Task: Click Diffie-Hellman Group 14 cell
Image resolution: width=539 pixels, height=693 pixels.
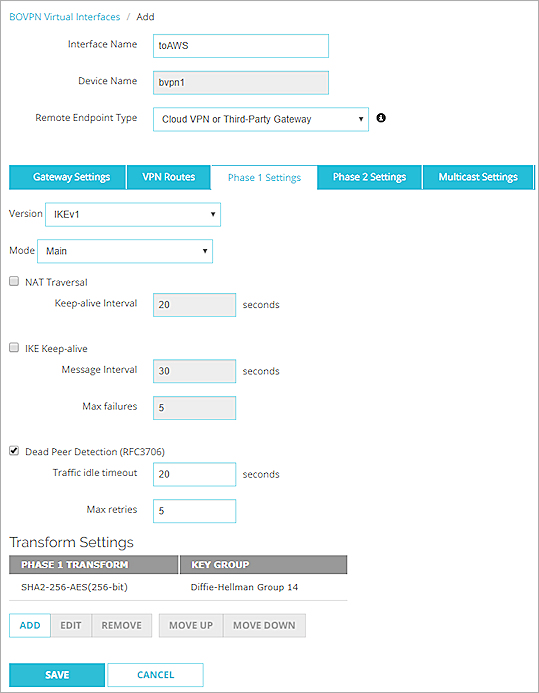Action: click(244, 587)
